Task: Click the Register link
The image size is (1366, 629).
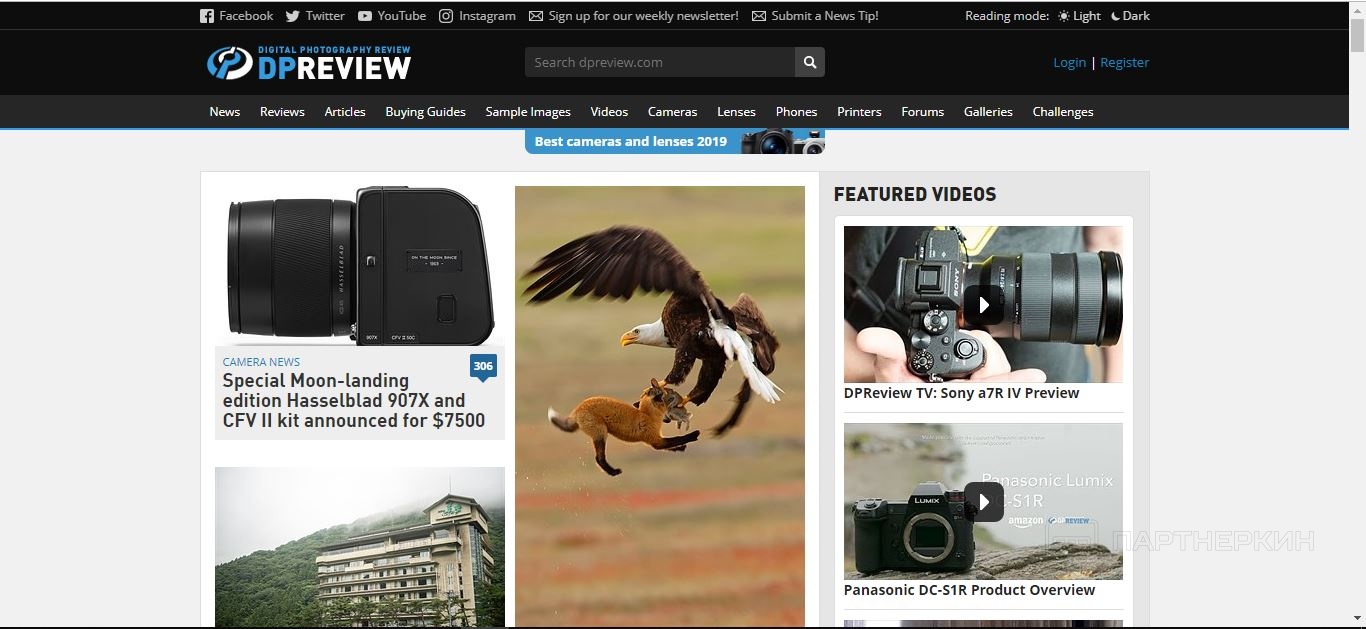Action: (x=1125, y=62)
